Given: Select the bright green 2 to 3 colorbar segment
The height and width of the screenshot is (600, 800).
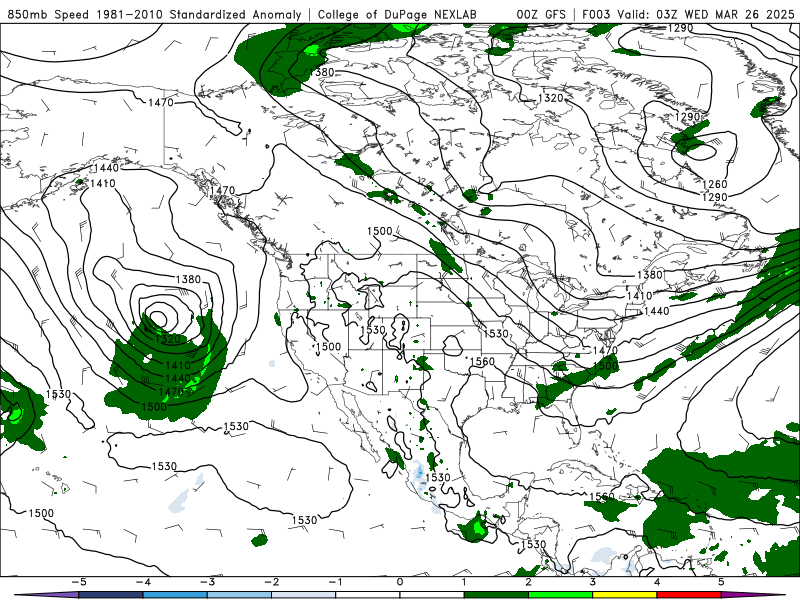Looking at the screenshot, I should [561, 595].
